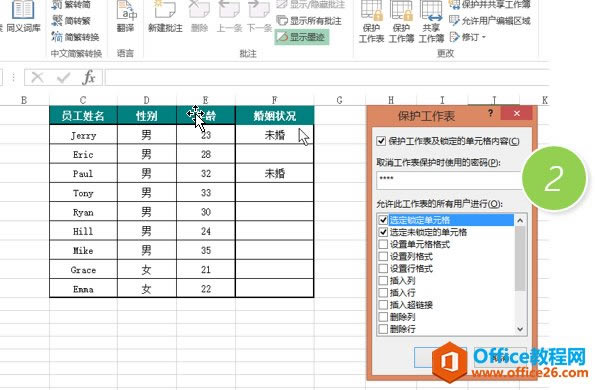Toggle 保护工作表及锁定的单元格内容 checkbox
595x390 pixels.
tap(381, 141)
